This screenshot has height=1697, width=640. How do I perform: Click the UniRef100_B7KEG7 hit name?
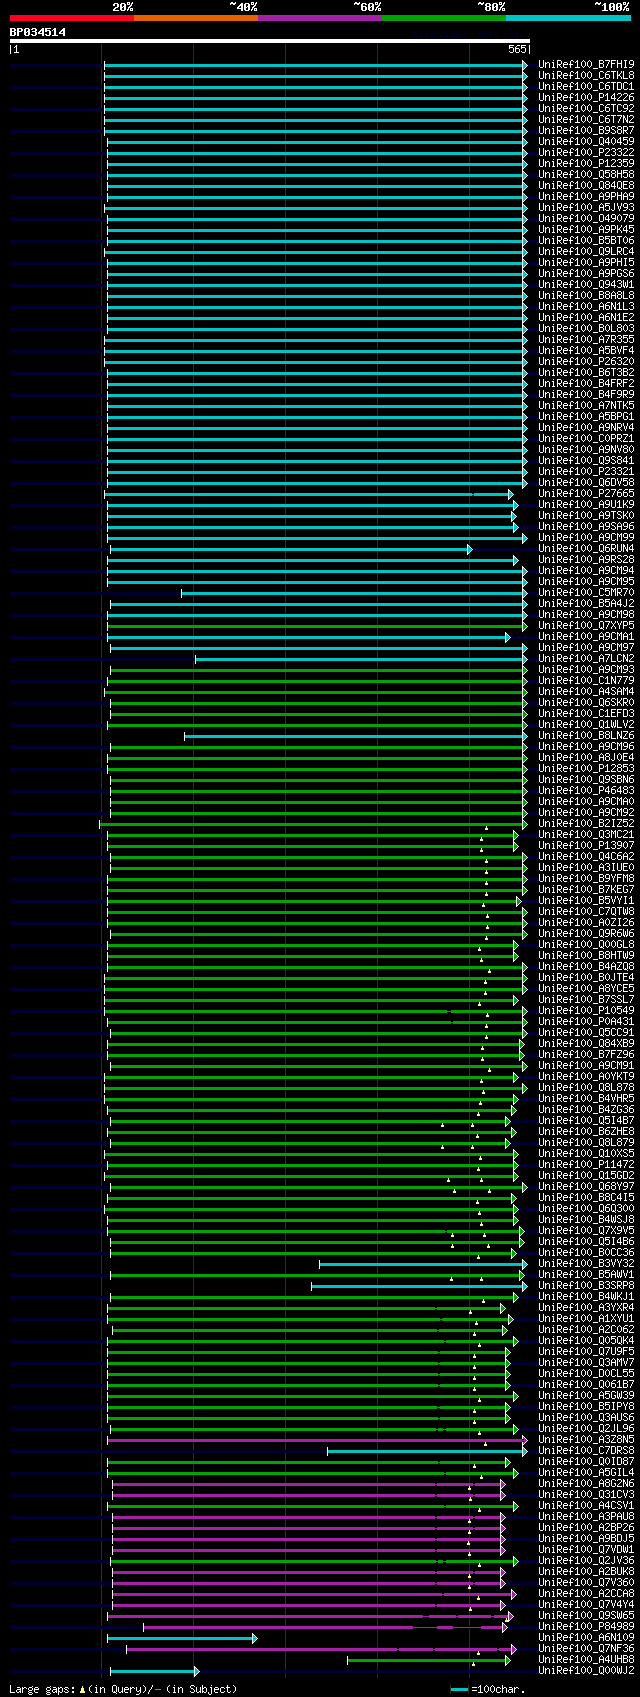click(x=586, y=889)
